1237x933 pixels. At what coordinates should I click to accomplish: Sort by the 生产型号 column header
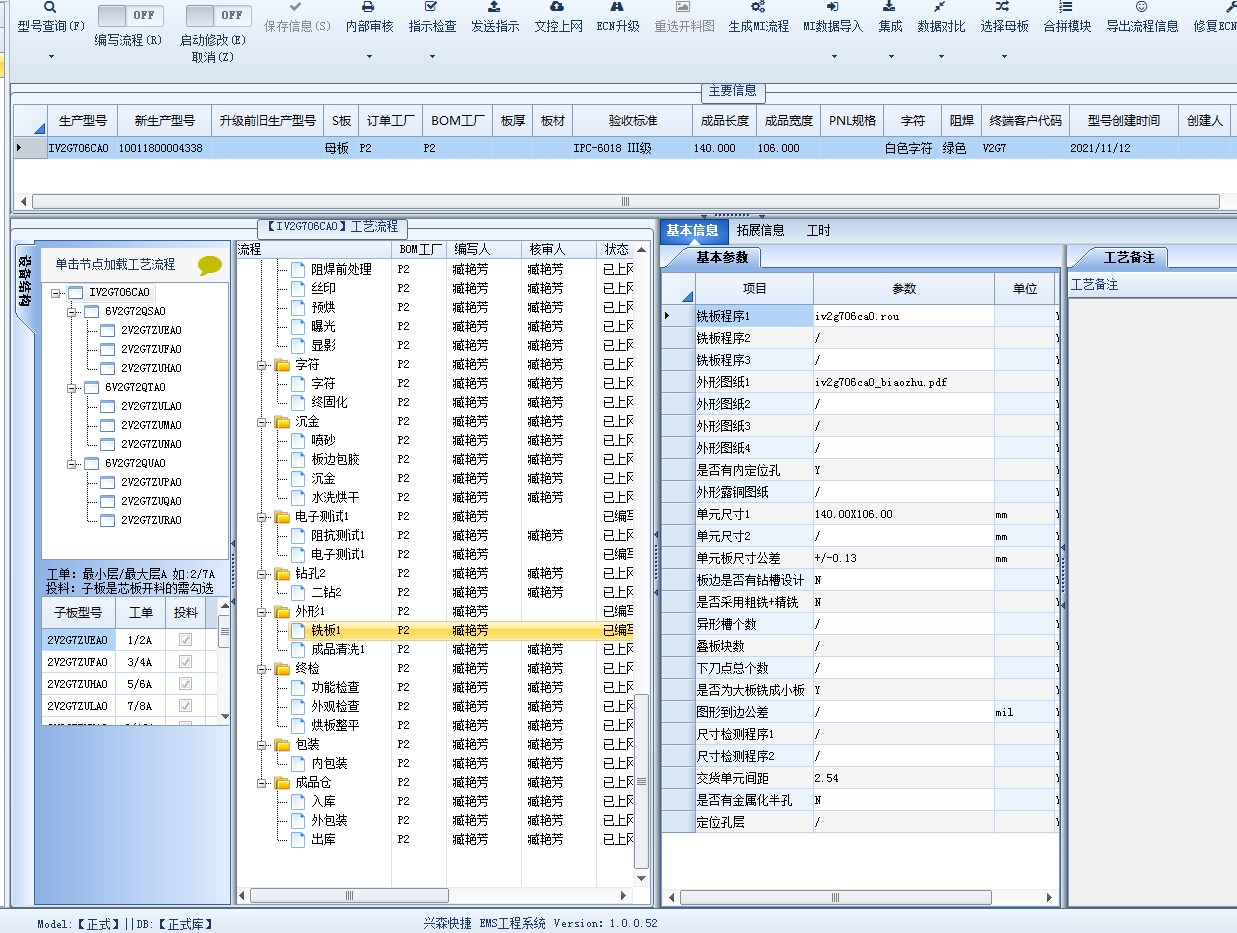tap(82, 121)
